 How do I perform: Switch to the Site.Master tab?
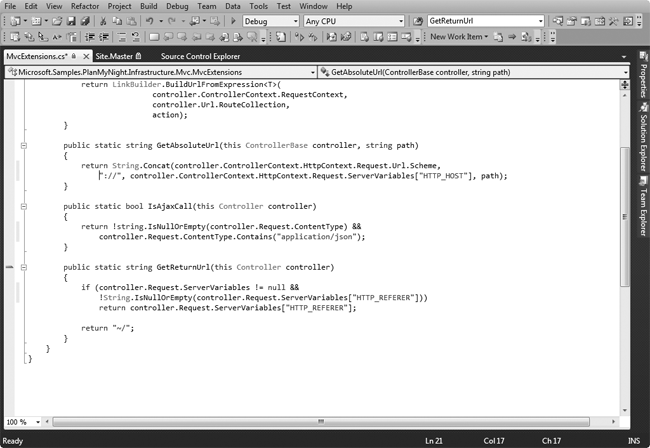[118, 56]
